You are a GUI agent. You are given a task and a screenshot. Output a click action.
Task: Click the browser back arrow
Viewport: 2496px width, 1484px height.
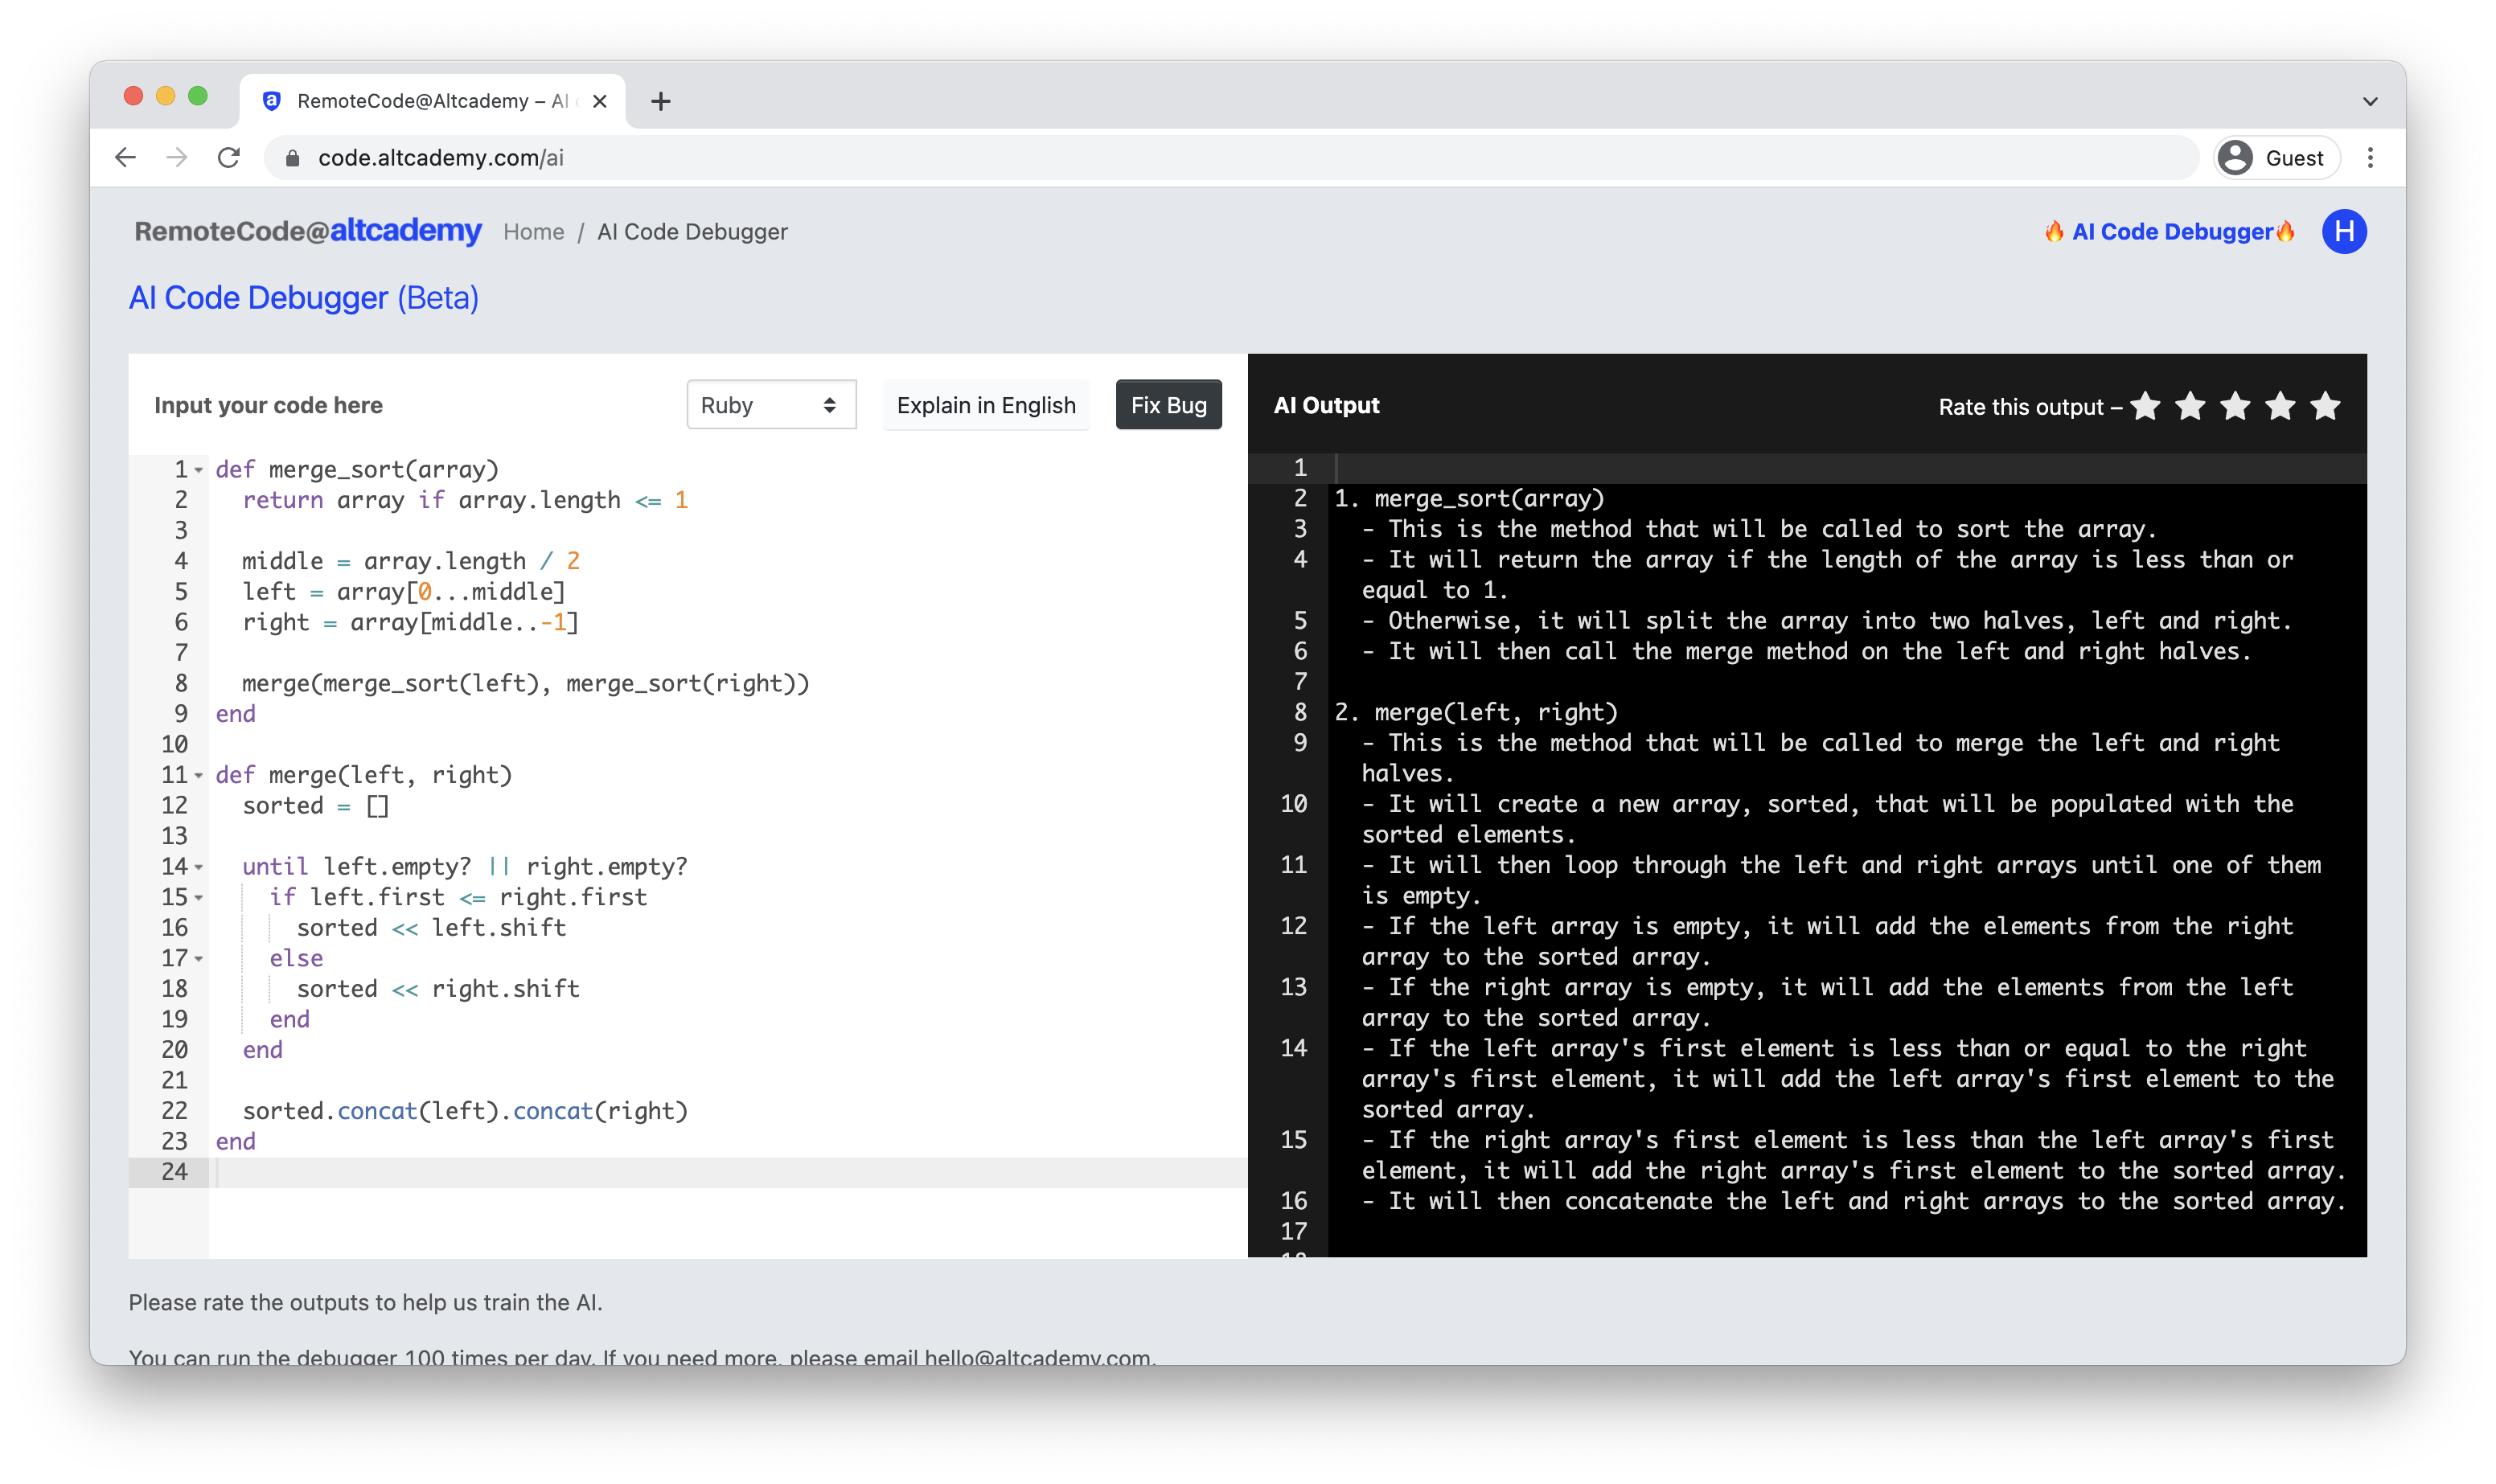(126, 157)
